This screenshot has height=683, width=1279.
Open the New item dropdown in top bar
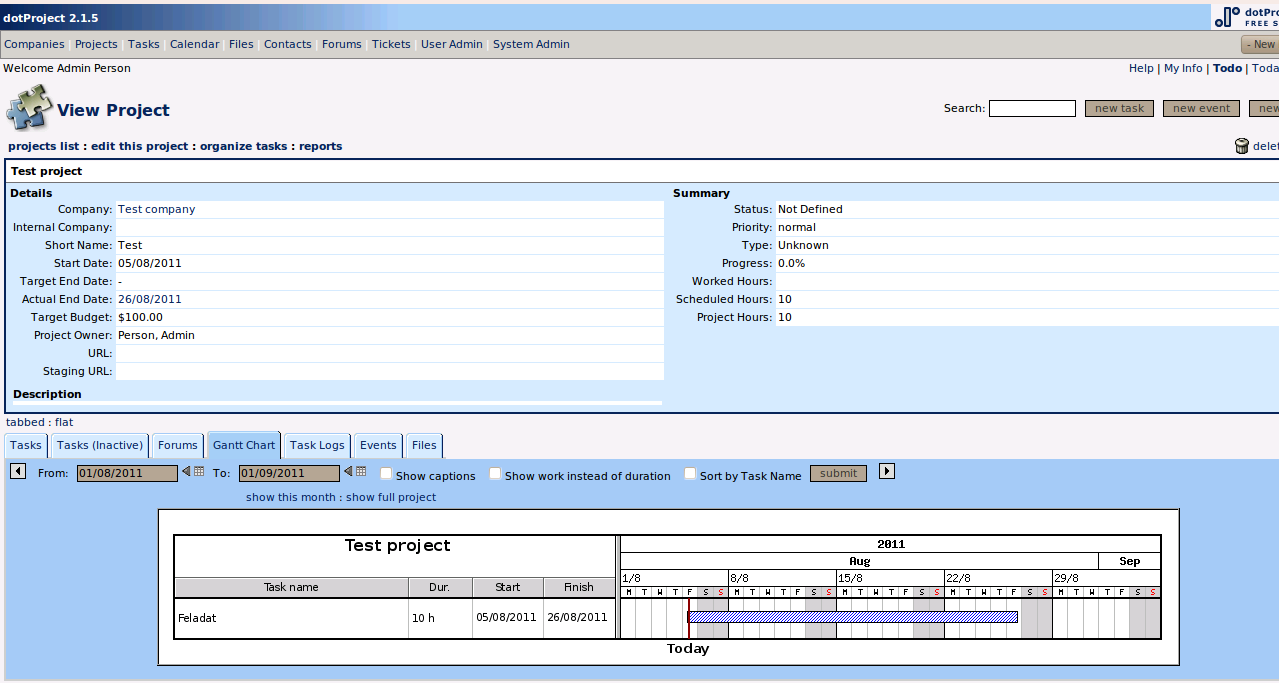pyautogui.click(x=1260, y=44)
